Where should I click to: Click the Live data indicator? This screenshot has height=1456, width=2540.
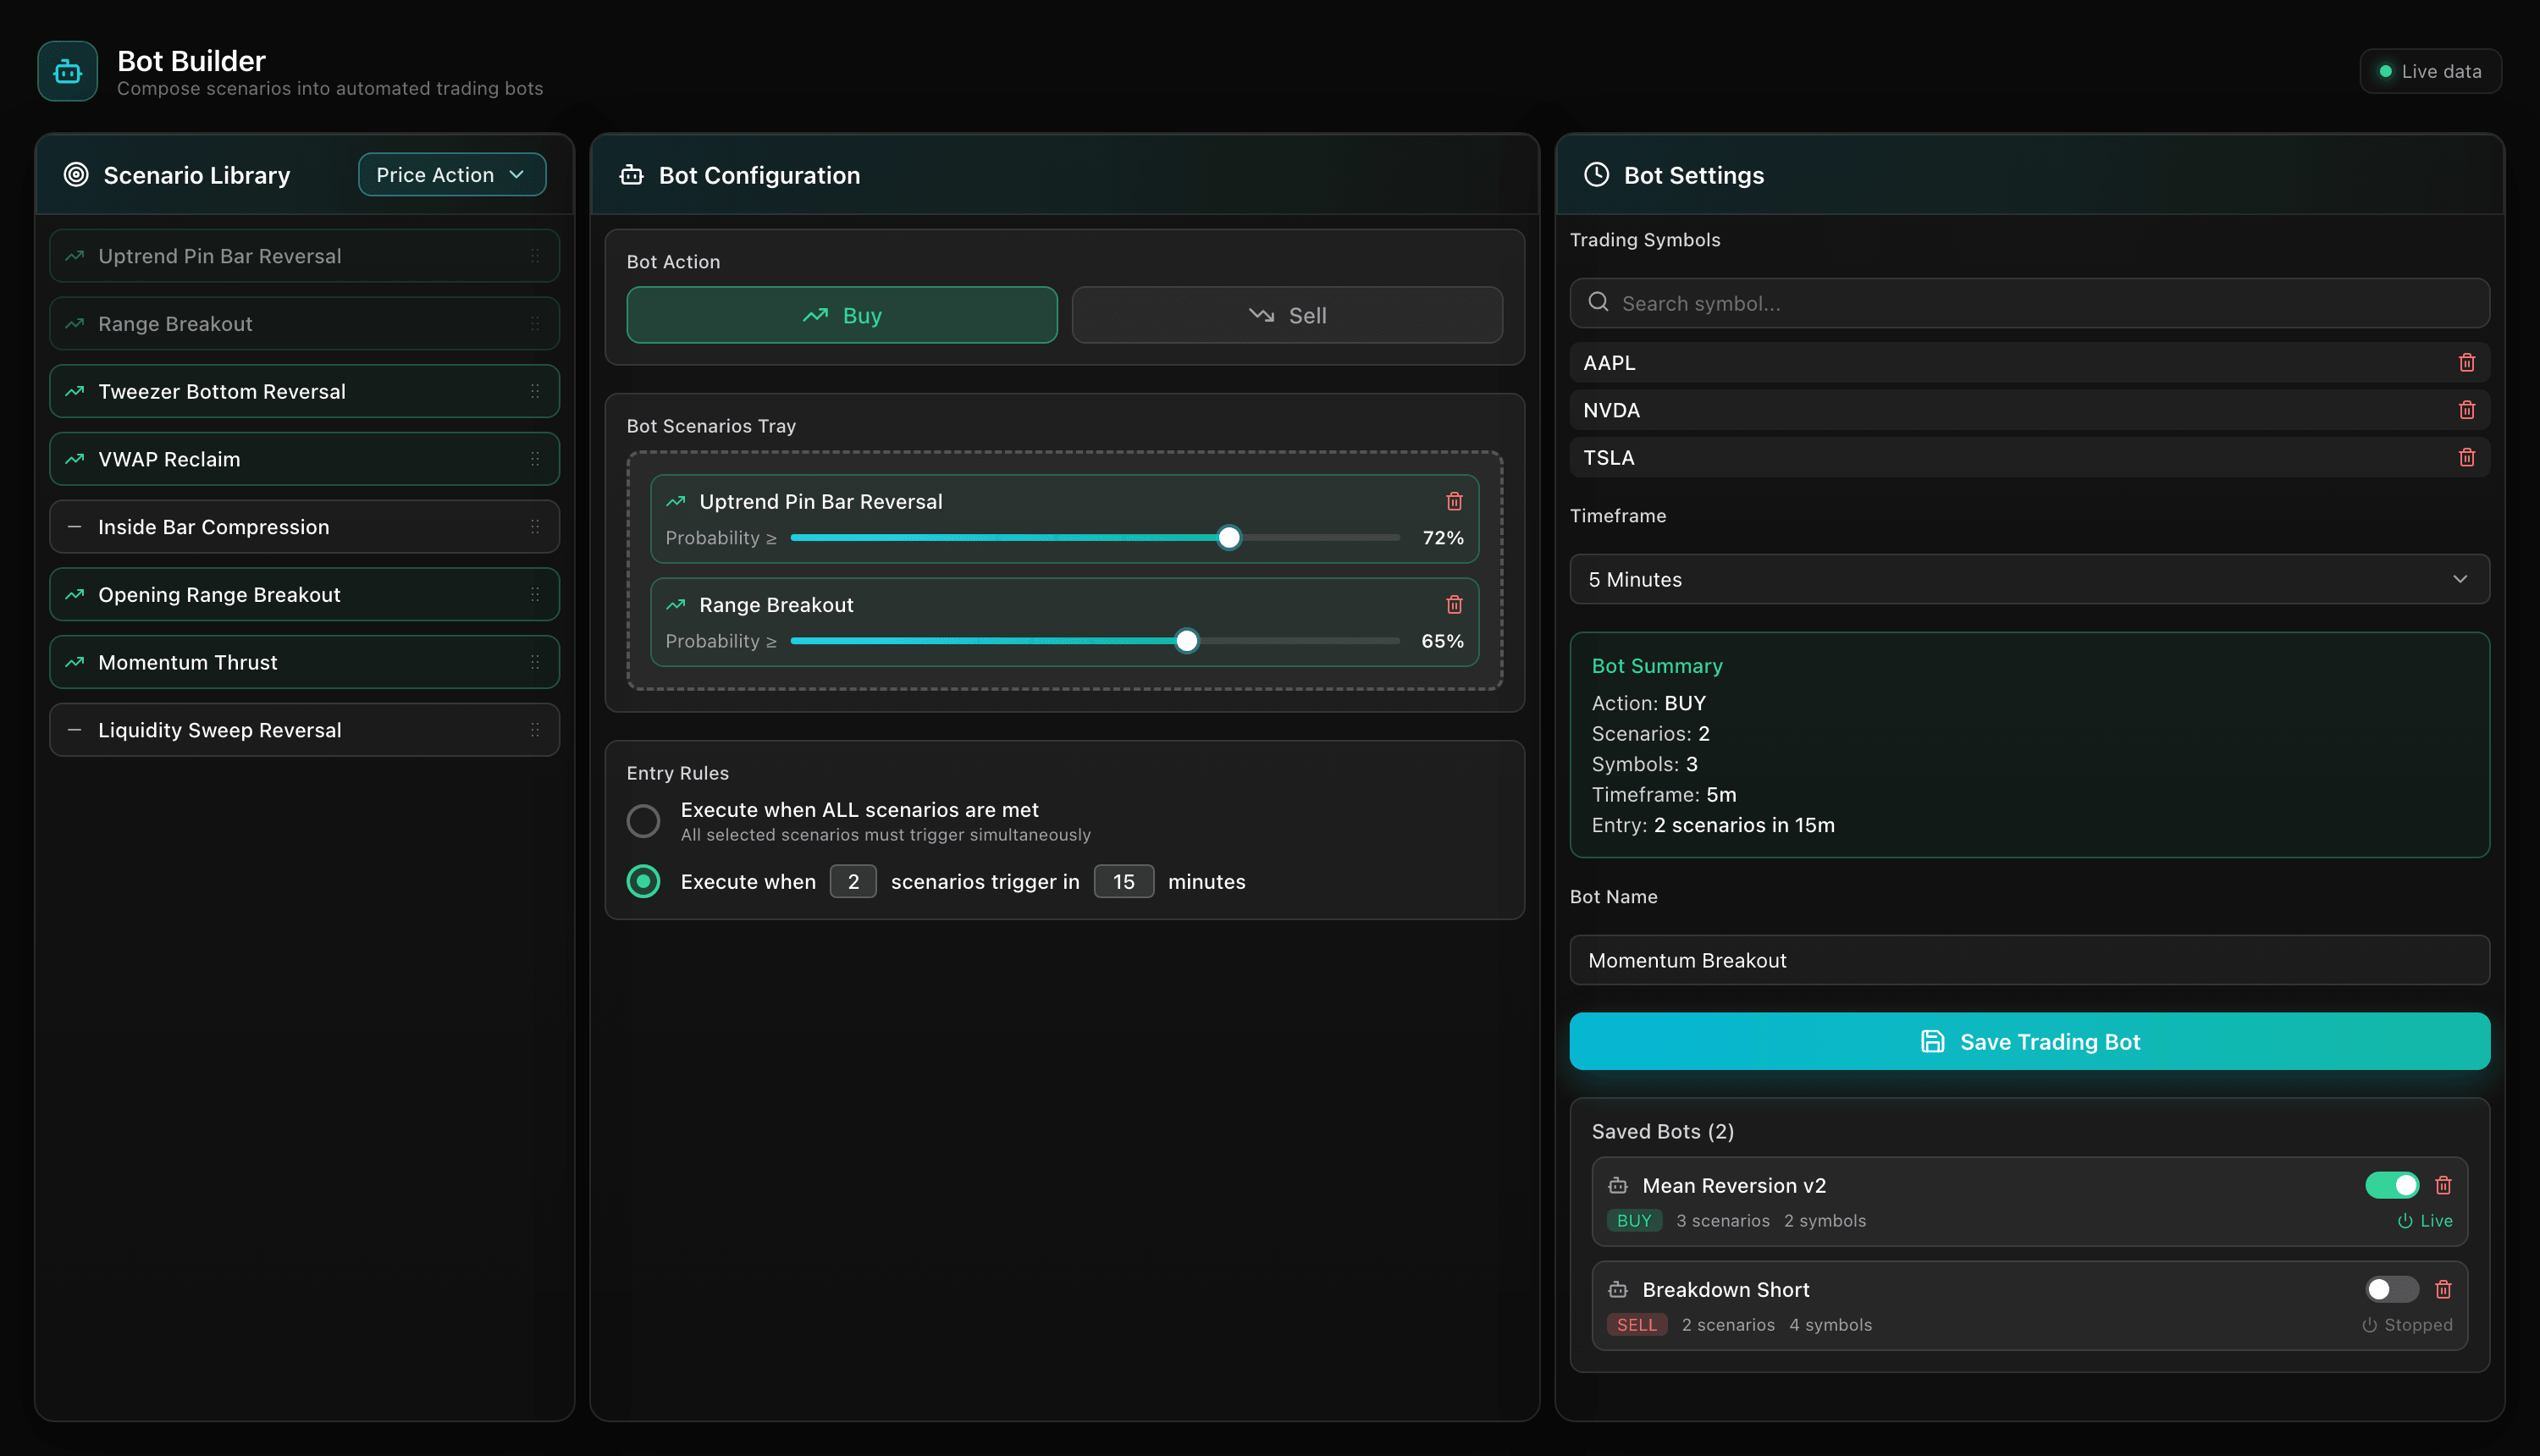click(x=2430, y=71)
